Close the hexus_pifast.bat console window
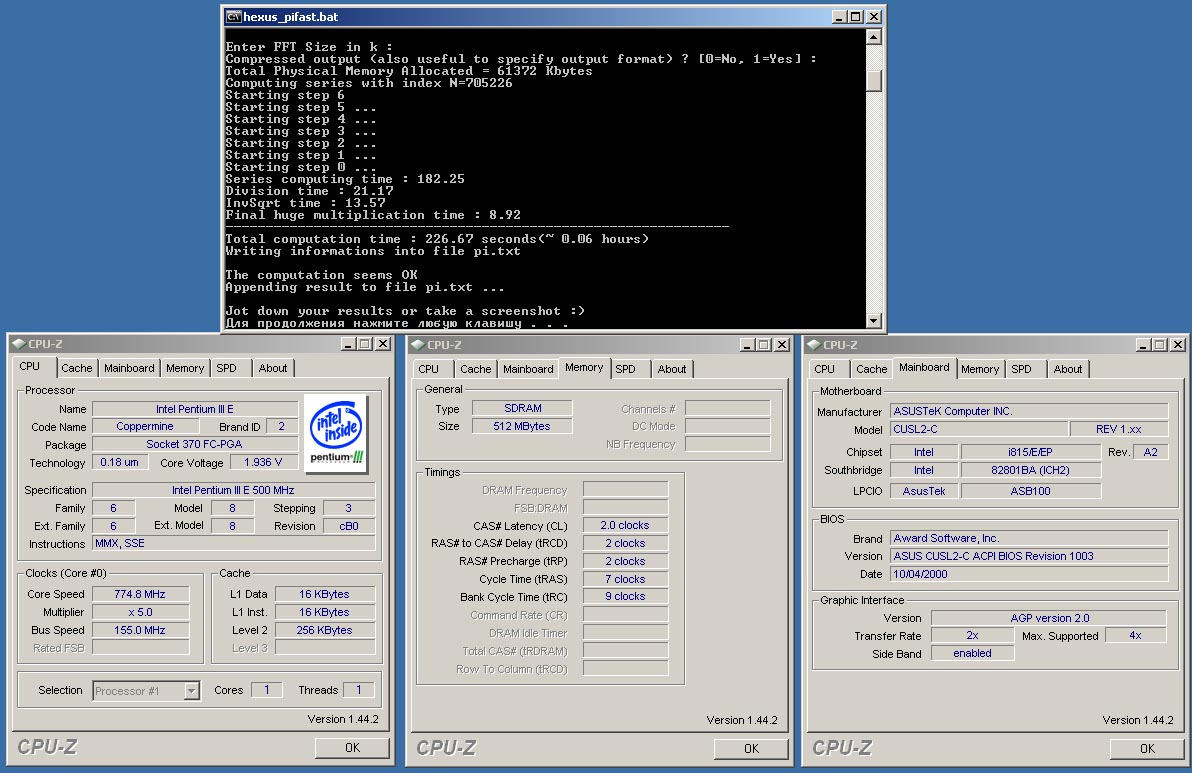 873,17
